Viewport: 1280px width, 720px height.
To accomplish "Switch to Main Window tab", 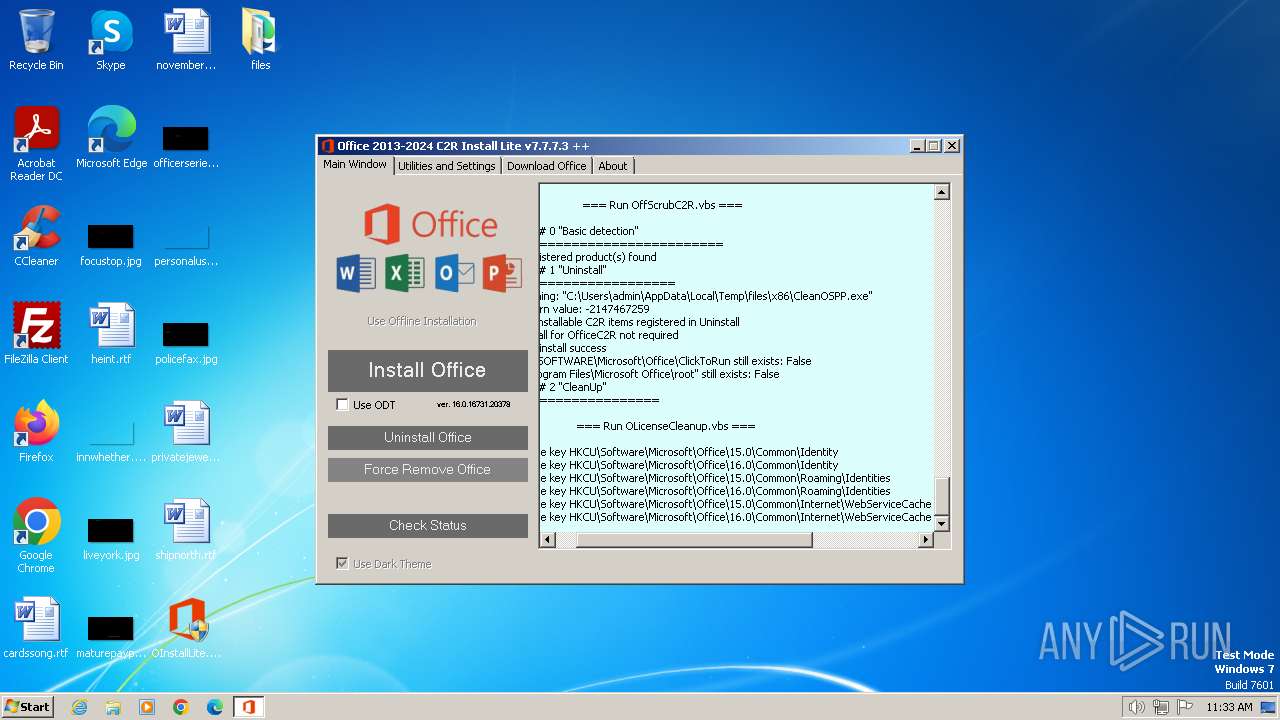I will [x=355, y=165].
